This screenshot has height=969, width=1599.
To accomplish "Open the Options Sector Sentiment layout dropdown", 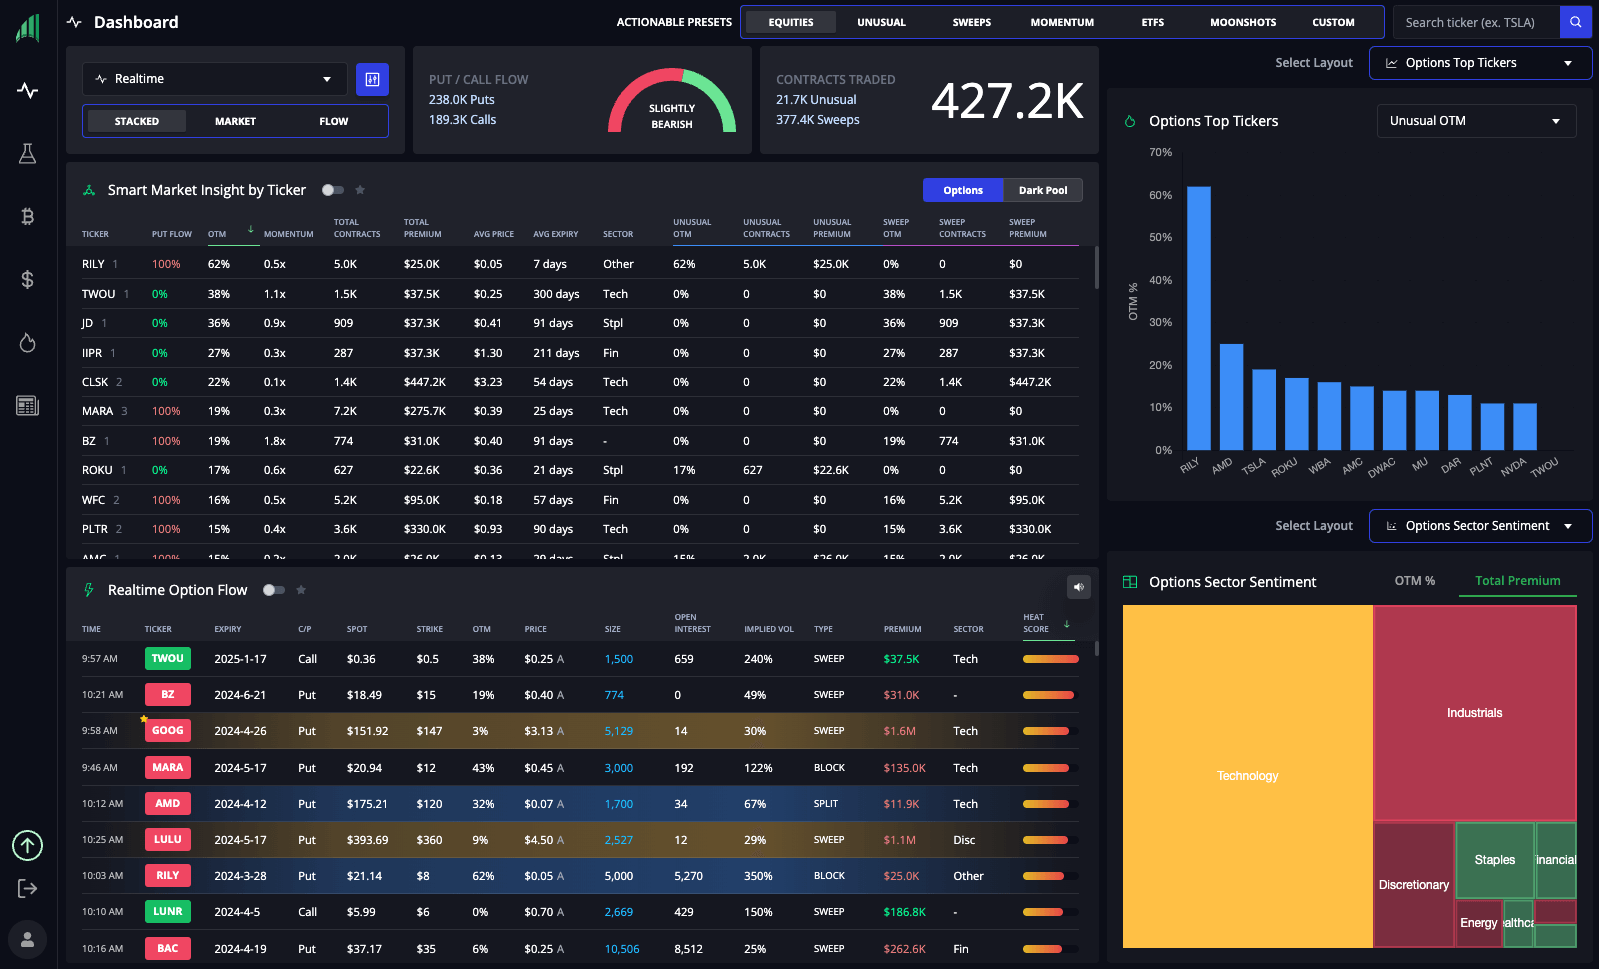I will pos(1479,526).
